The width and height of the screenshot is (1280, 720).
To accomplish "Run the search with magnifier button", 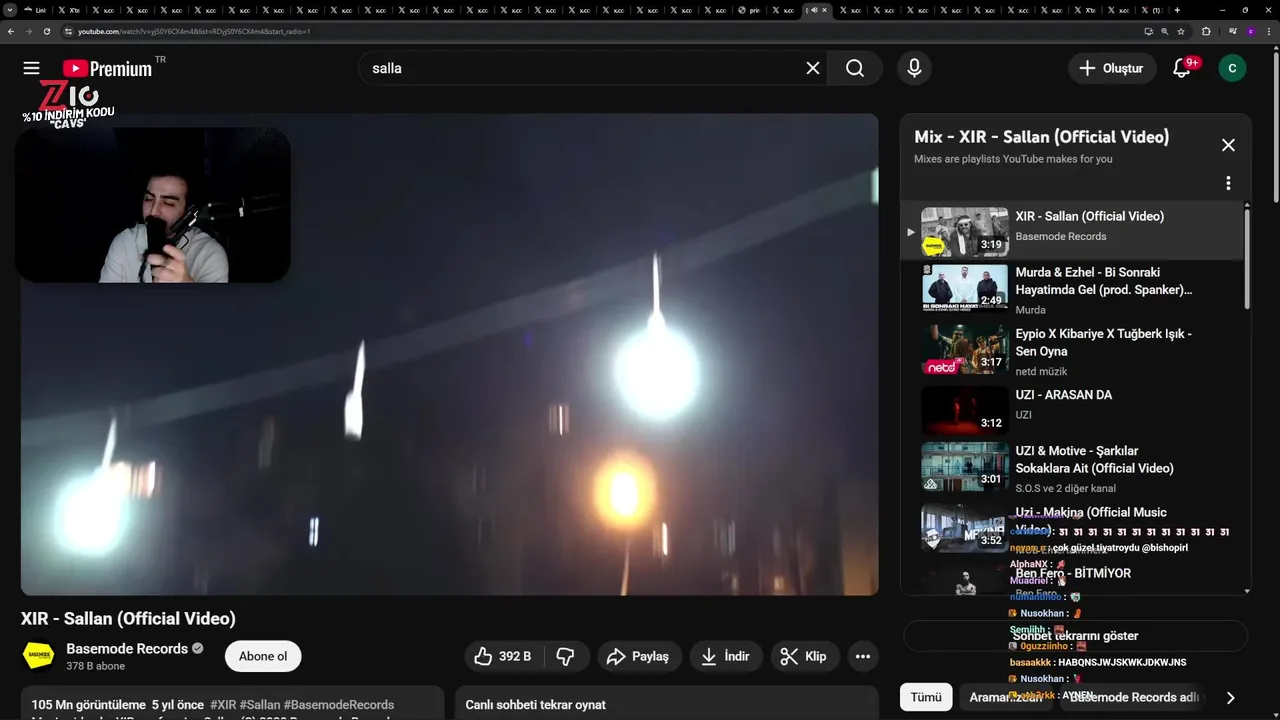I will click(855, 68).
